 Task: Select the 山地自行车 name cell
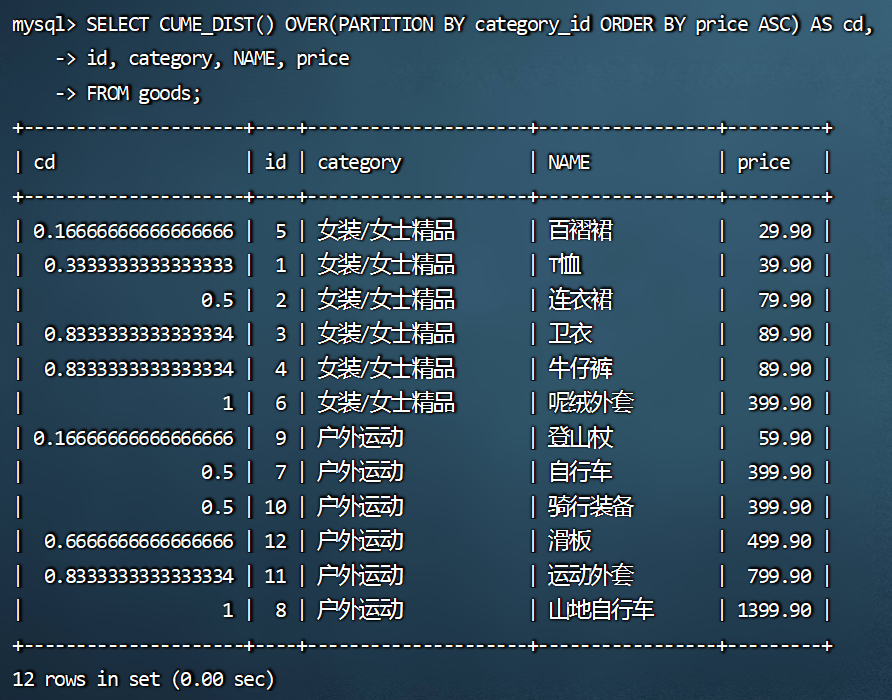(x=601, y=610)
